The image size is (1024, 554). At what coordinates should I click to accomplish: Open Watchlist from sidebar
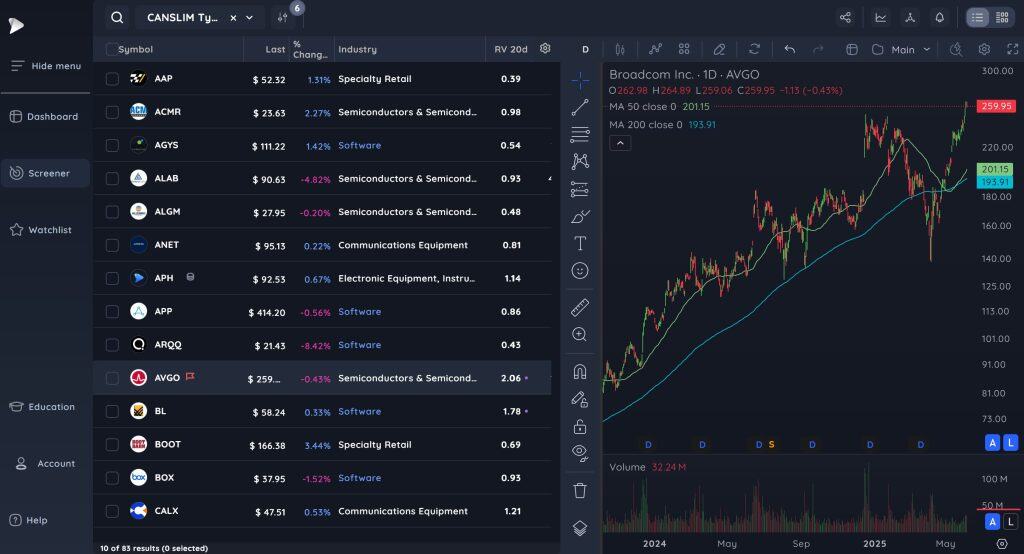tap(40, 230)
